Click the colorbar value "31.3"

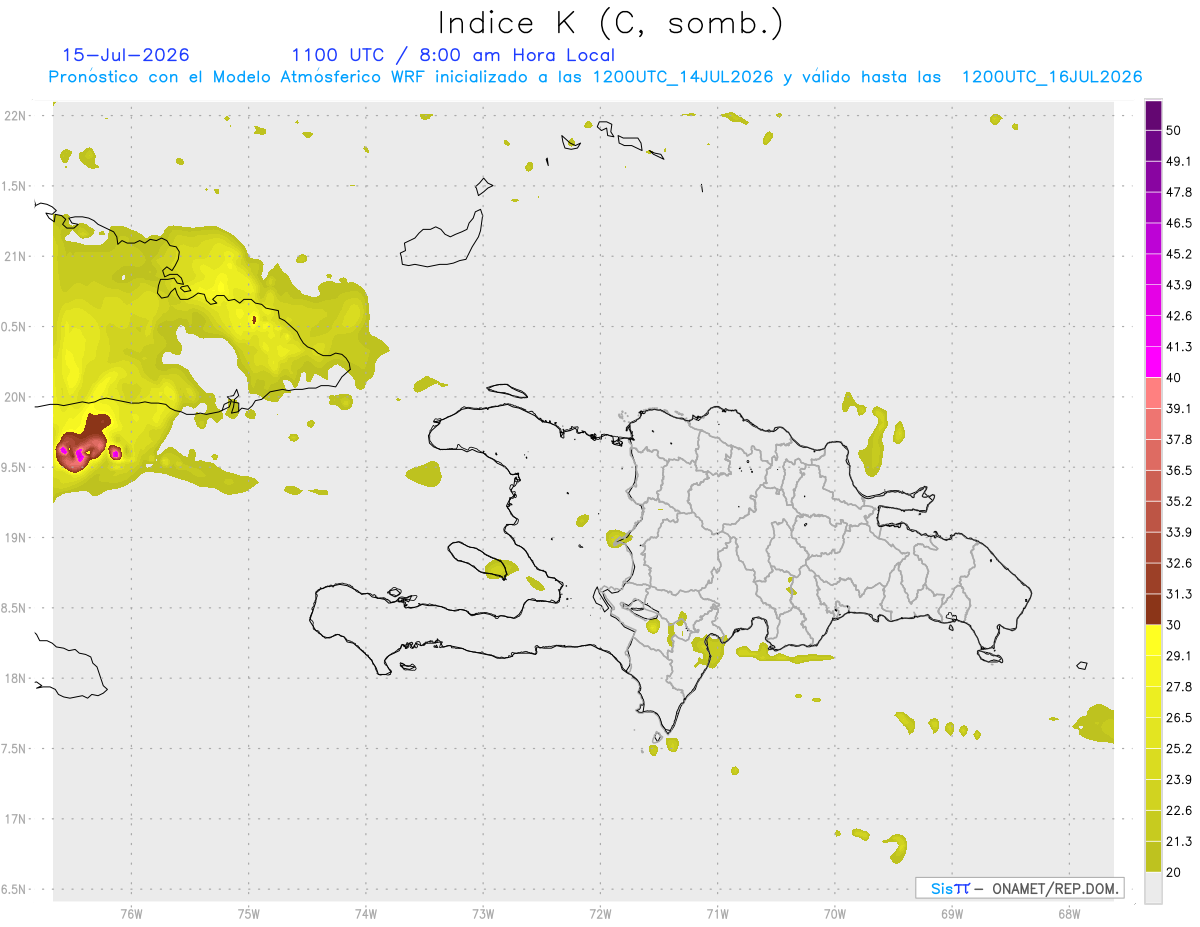coord(1179,594)
